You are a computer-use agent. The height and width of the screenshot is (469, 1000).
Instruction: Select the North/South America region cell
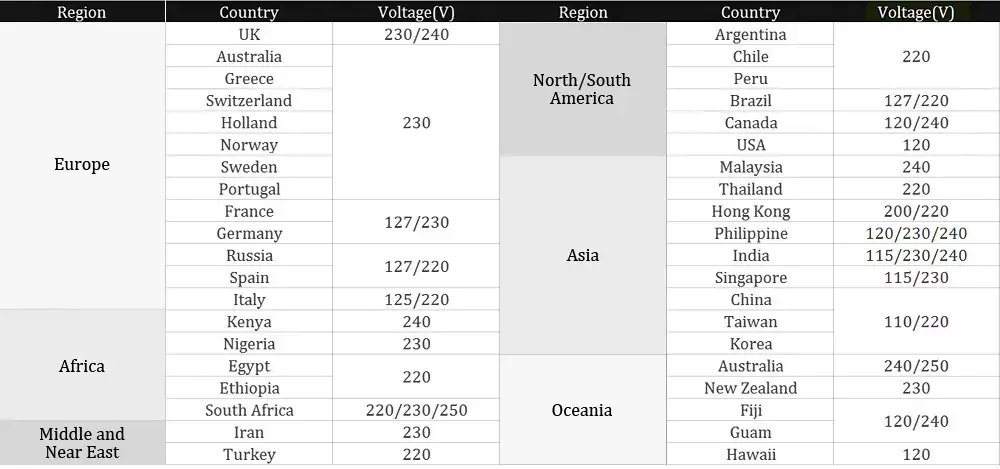[582, 89]
